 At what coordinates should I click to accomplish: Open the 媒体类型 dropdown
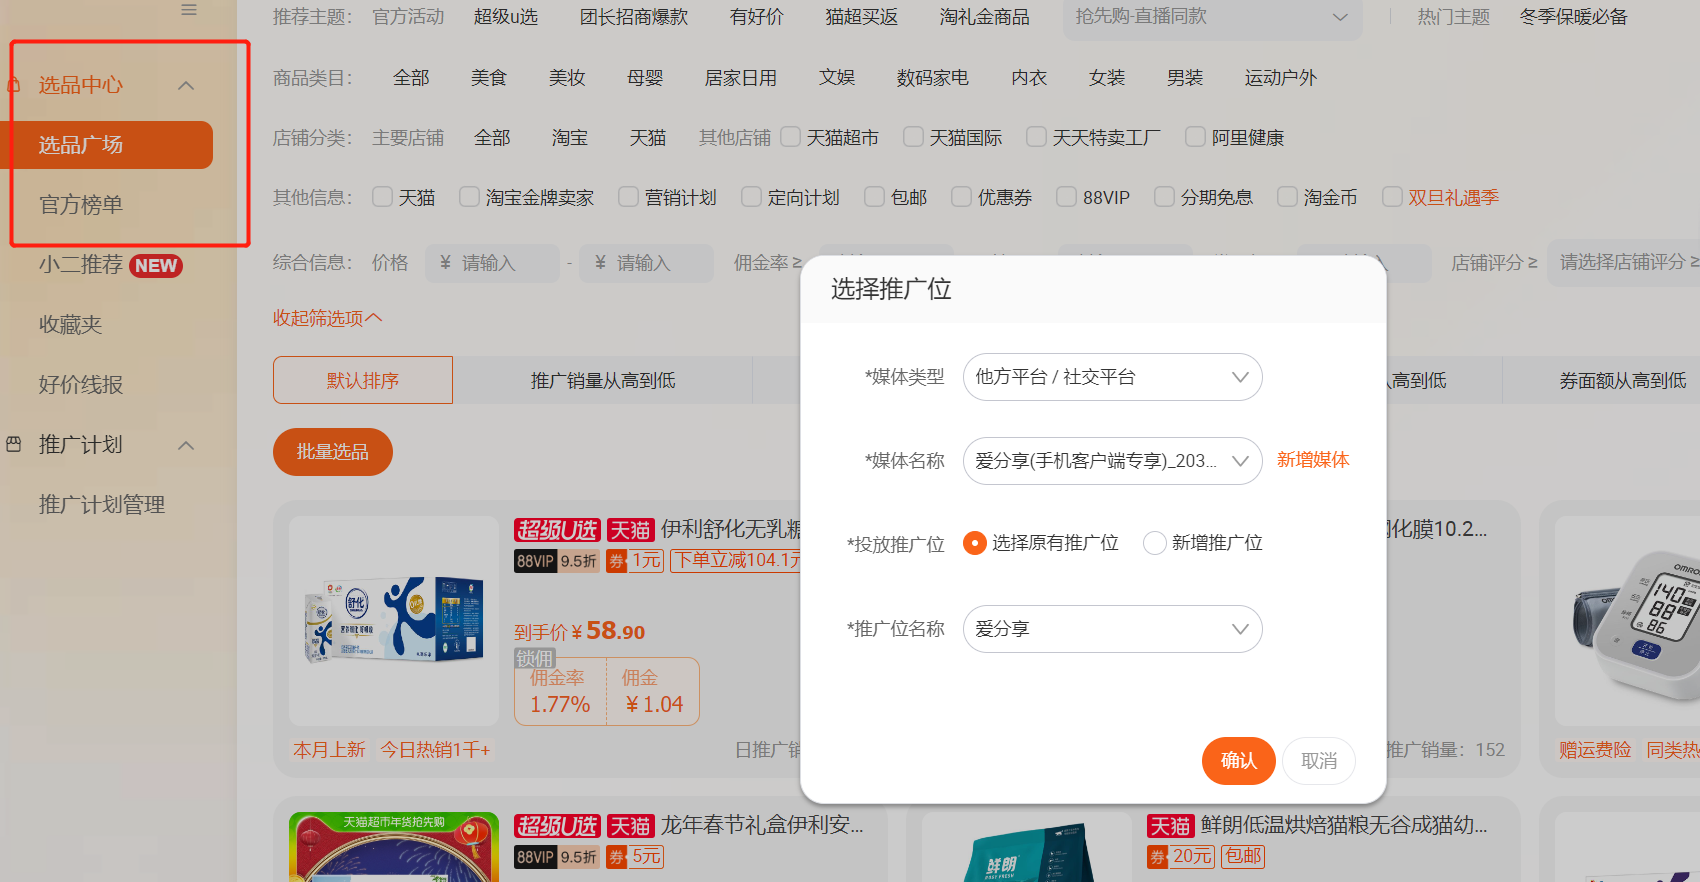pyautogui.click(x=1112, y=377)
